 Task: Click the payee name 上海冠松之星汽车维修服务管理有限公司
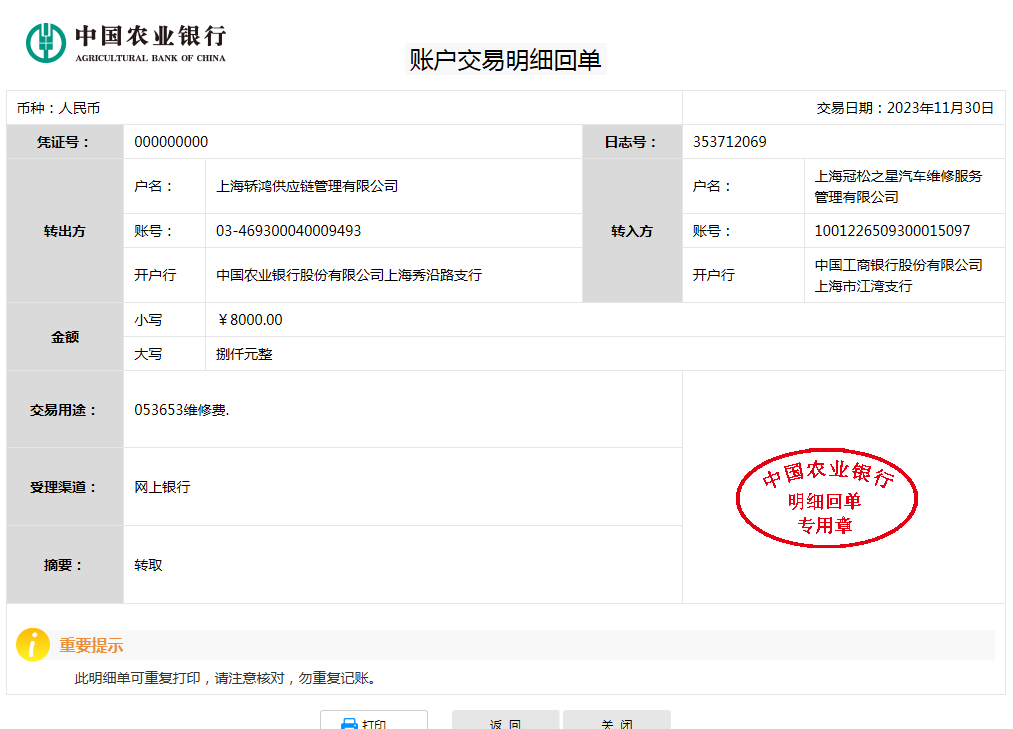[897, 186]
